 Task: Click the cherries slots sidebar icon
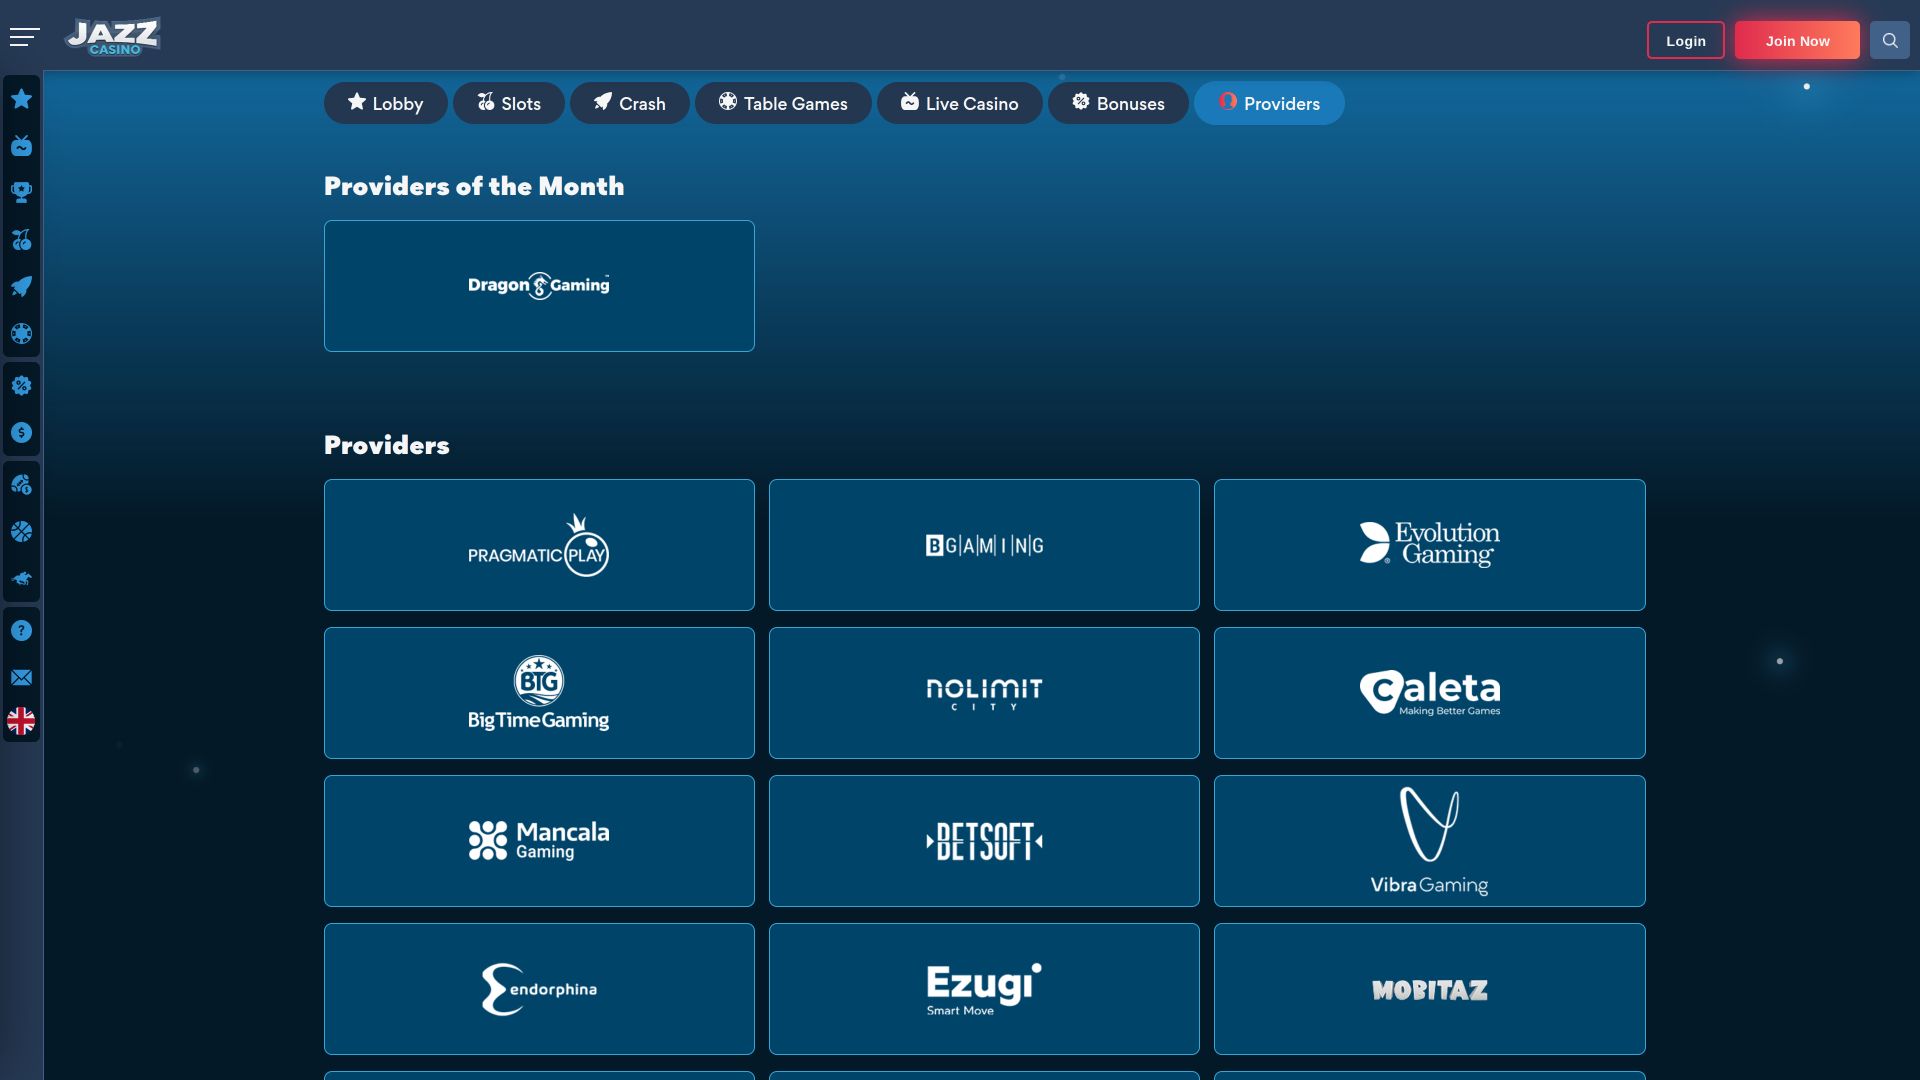coord(21,240)
